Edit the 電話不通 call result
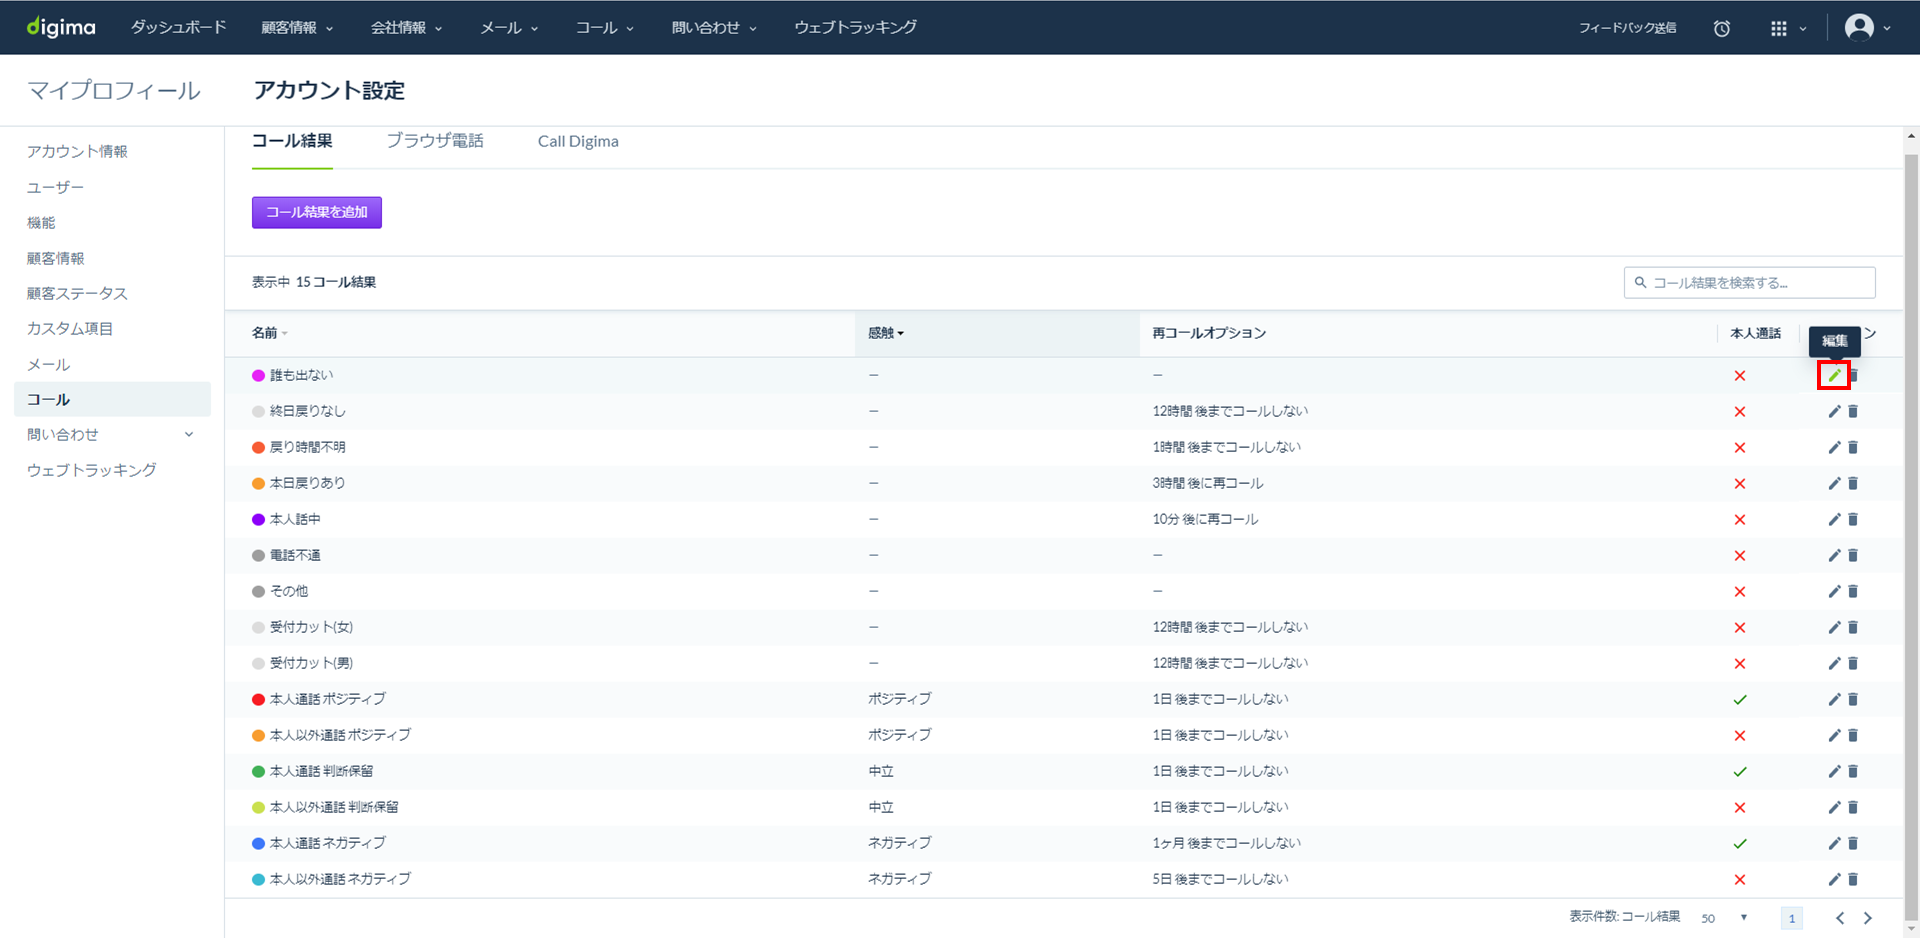Screen dimensions: 1920x938 1834,555
